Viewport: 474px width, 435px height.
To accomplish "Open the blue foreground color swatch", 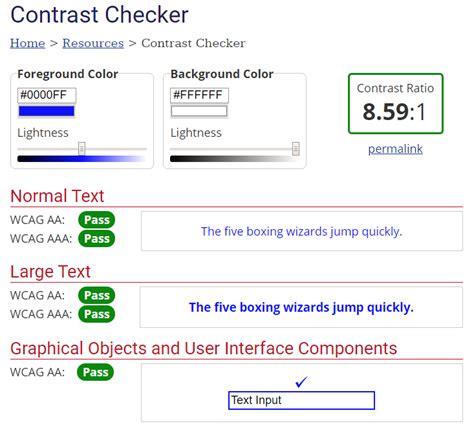I will coord(46,111).
